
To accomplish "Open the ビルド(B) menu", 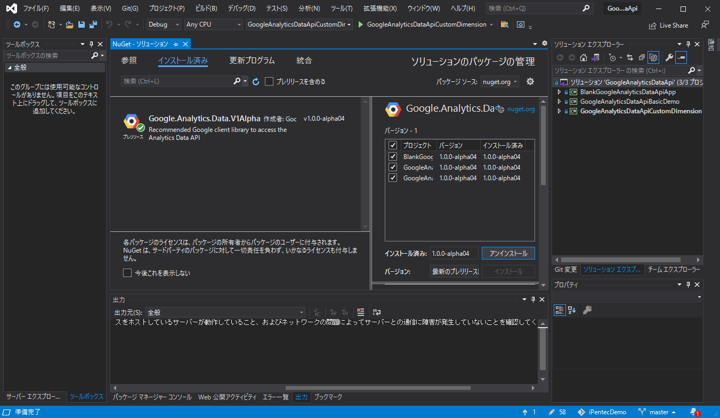I will click(x=206, y=8).
